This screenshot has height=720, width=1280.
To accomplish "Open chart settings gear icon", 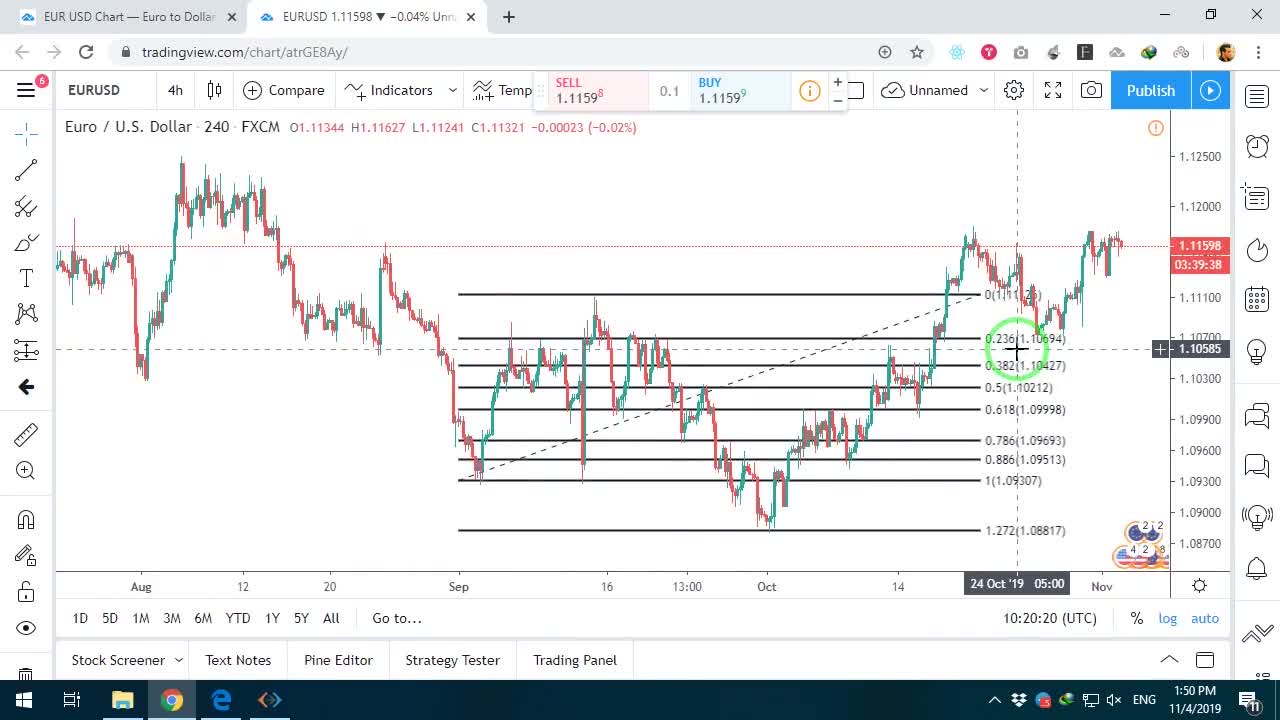I will click(1014, 90).
